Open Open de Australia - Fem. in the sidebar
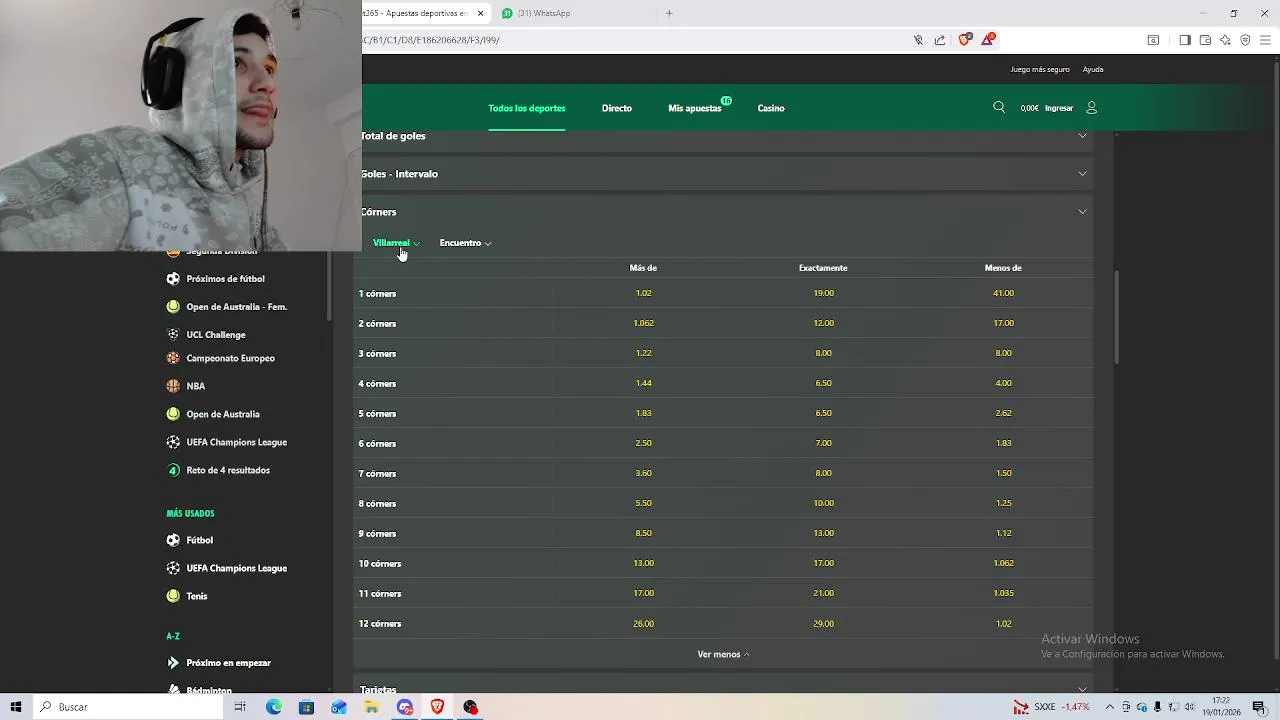 point(237,307)
